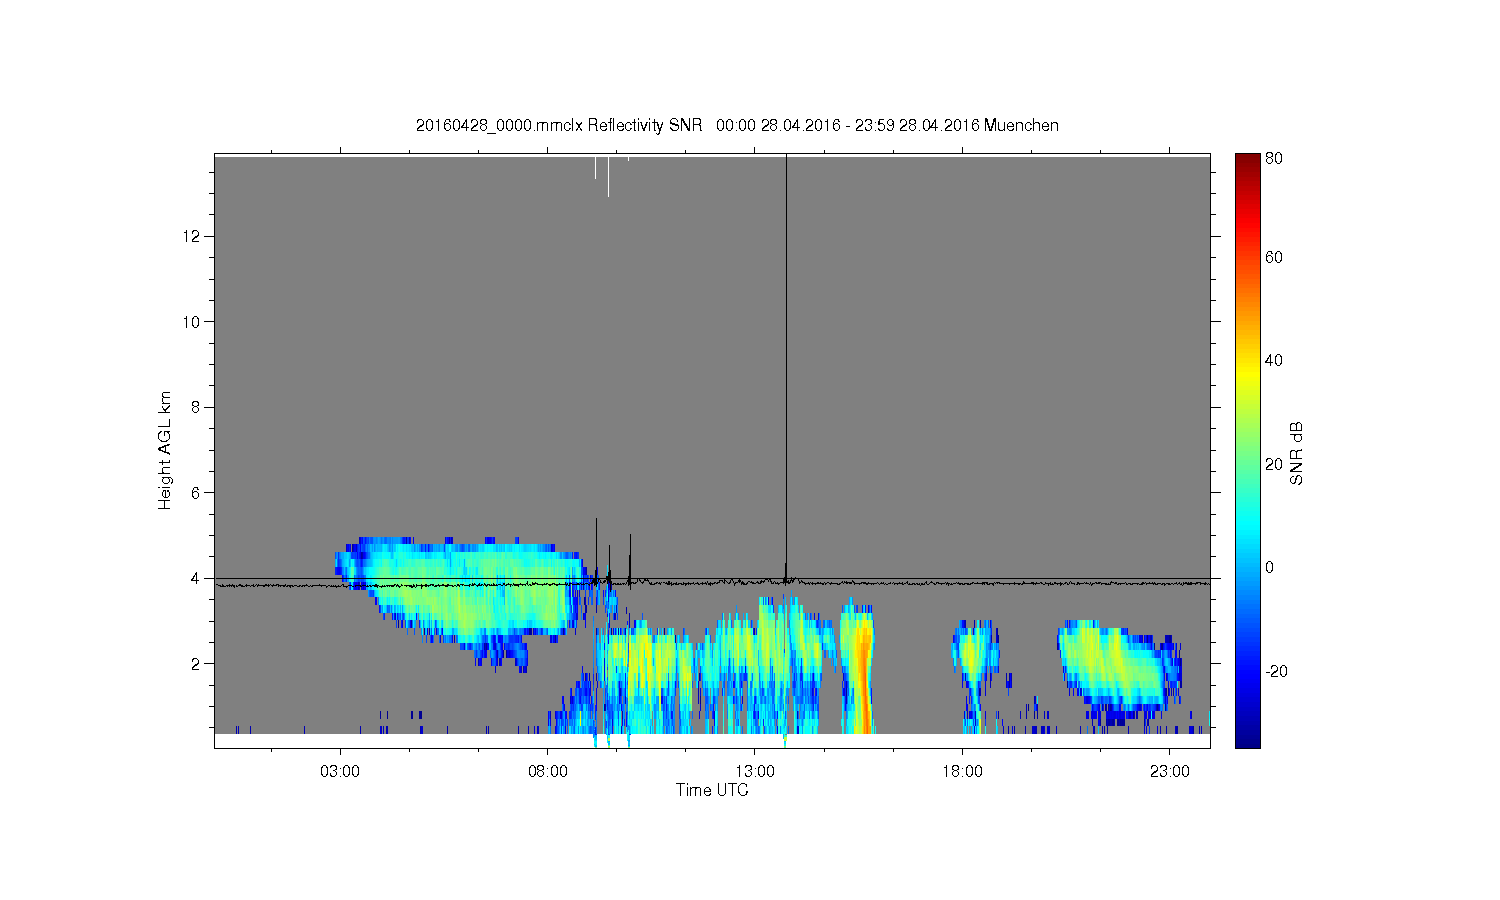
Task: Click the tall black spike near 13:45
Action: 786,365
